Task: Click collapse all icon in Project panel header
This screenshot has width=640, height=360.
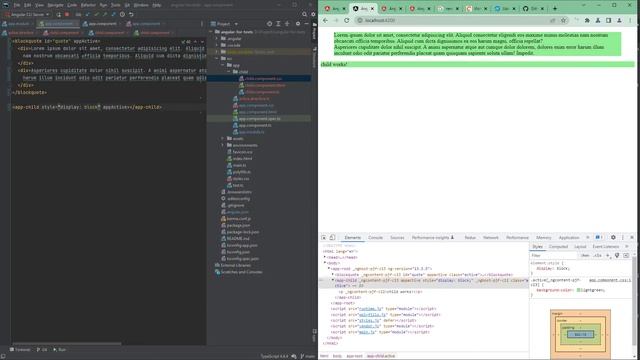Action: tap(287, 24)
